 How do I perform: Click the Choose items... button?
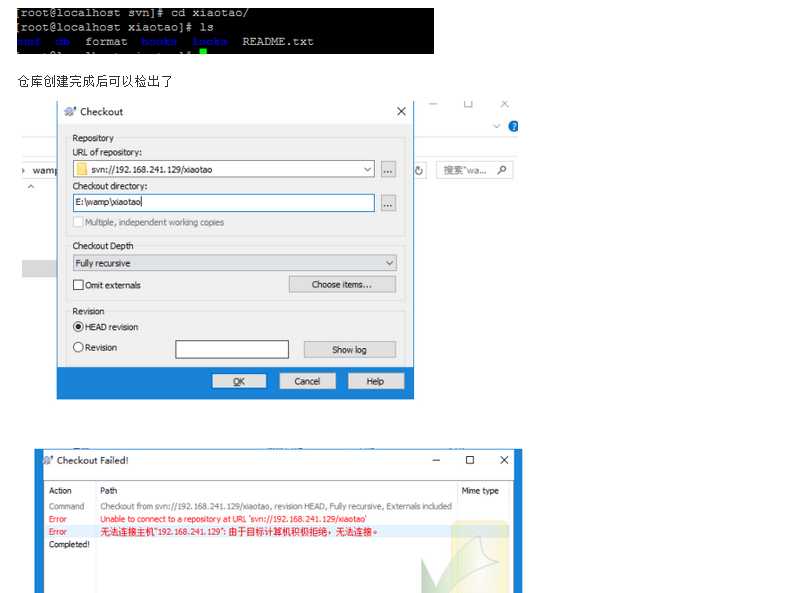tap(342, 284)
